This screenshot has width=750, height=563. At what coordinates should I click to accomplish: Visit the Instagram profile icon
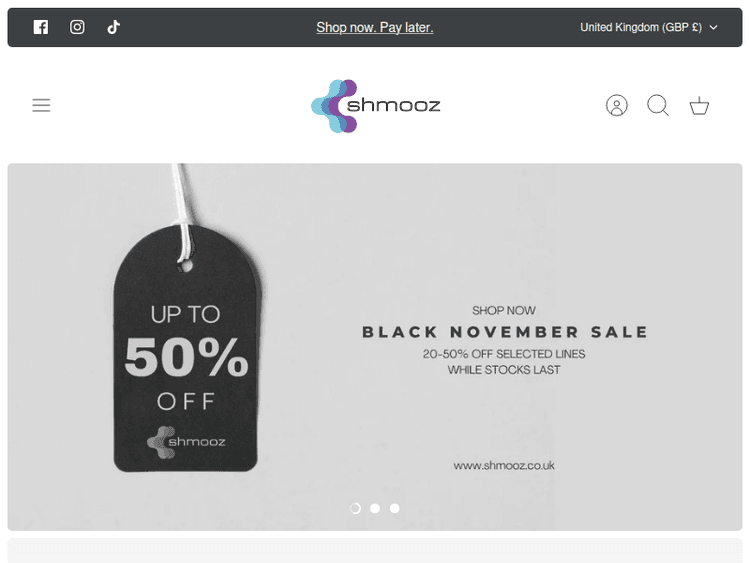tap(77, 27)
